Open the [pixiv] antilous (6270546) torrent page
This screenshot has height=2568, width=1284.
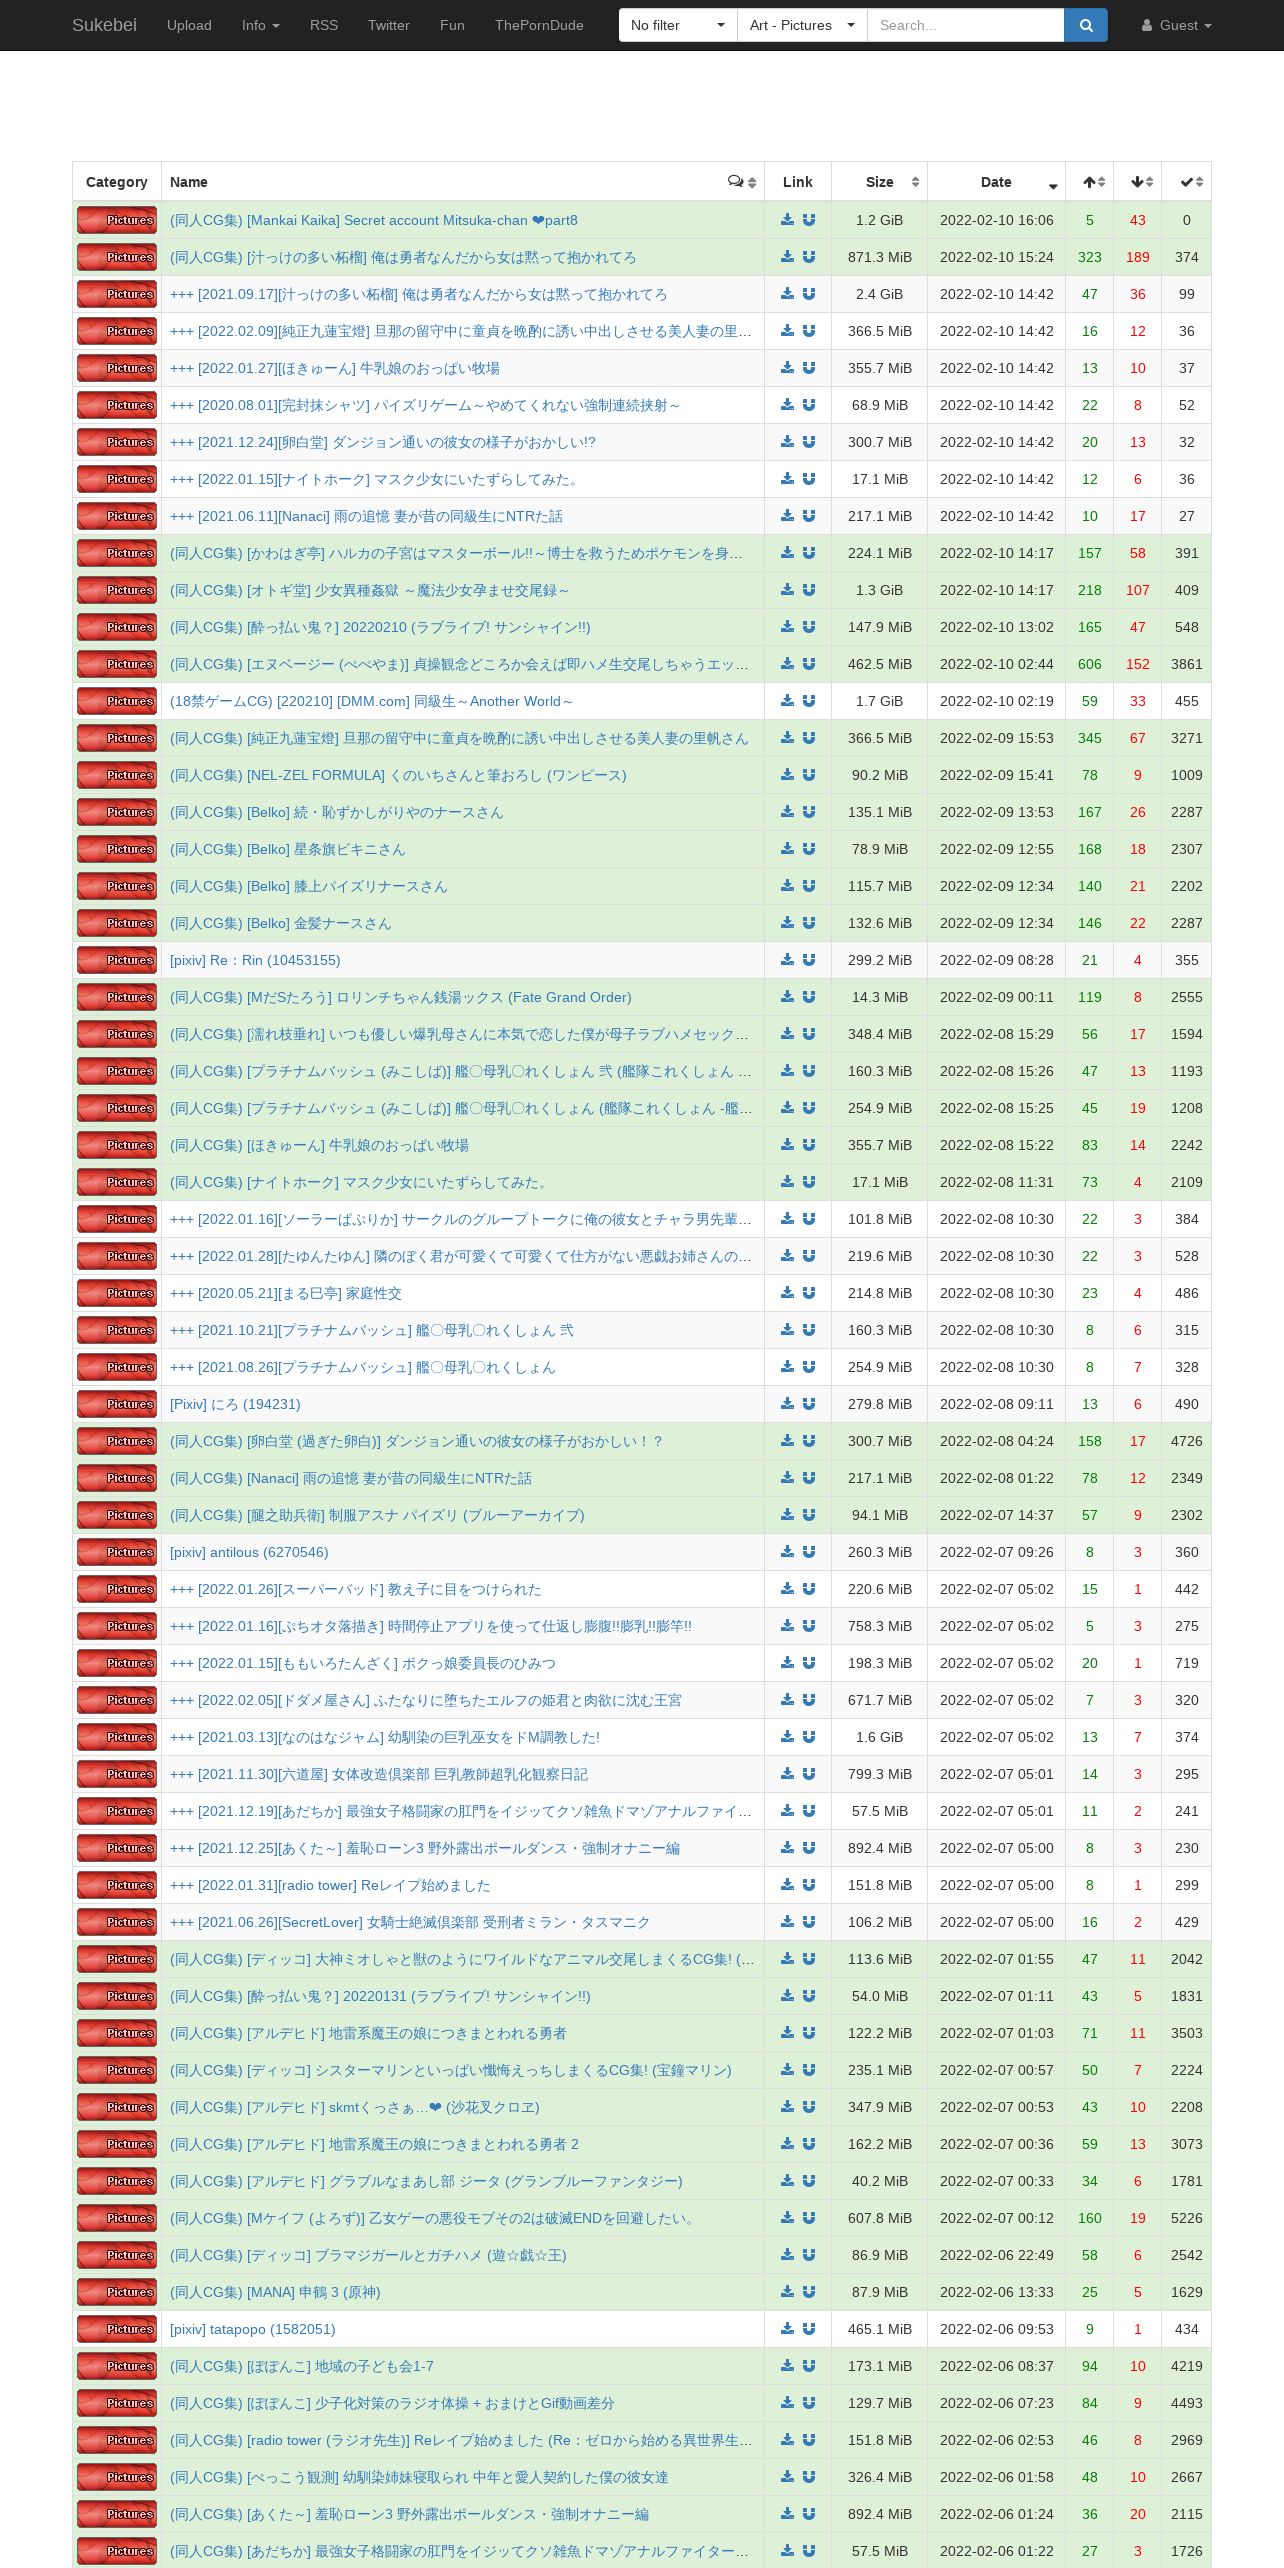coord(249,1552)
